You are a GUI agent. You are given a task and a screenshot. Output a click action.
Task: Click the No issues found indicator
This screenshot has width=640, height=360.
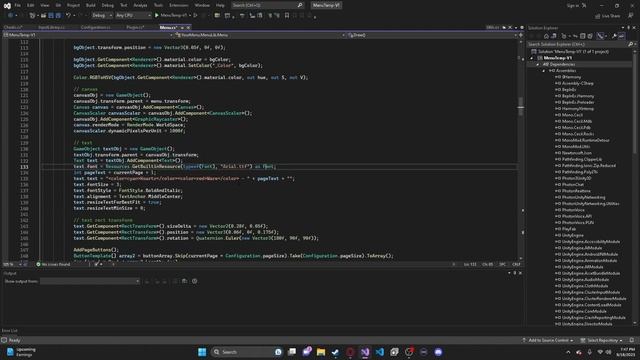[x=53, y=264]
